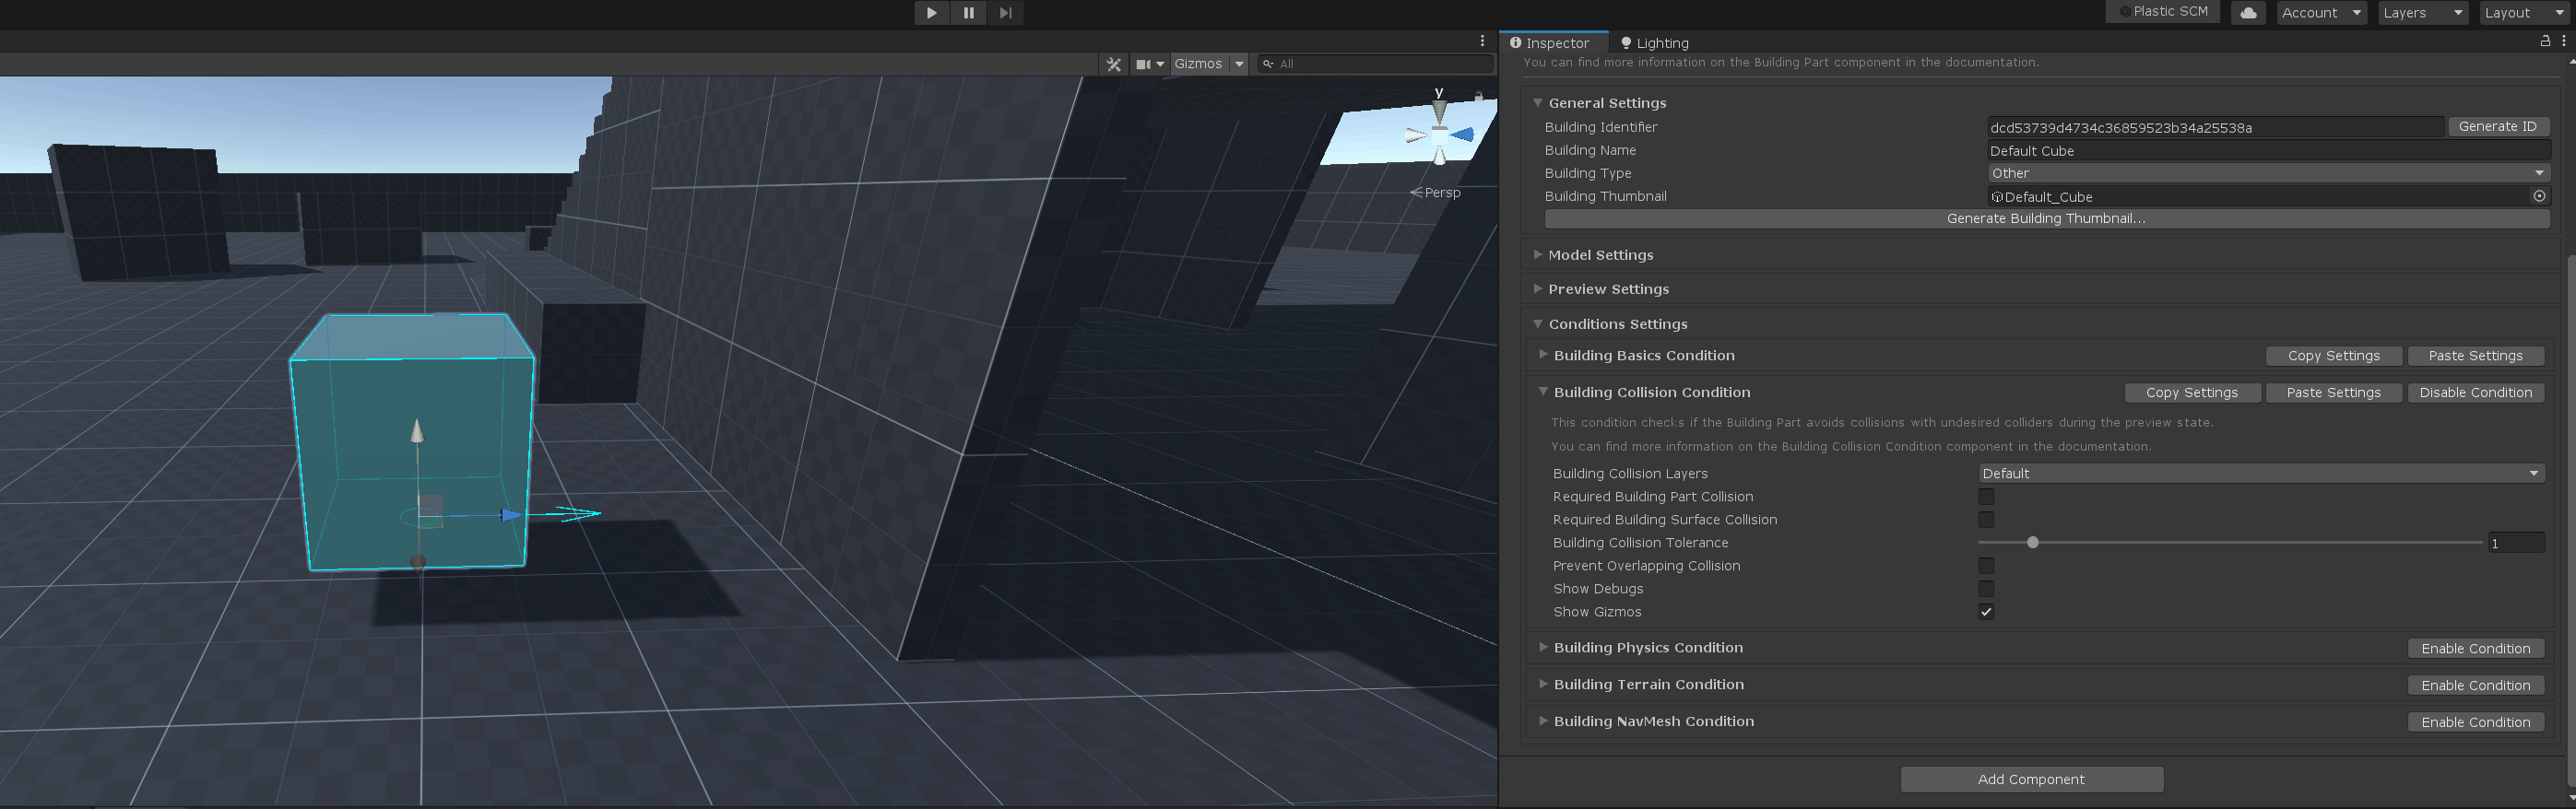Viewport: 2576px width, 809px height.
Task: Open the Building Type dropdown
Action: pos(2266,174)
